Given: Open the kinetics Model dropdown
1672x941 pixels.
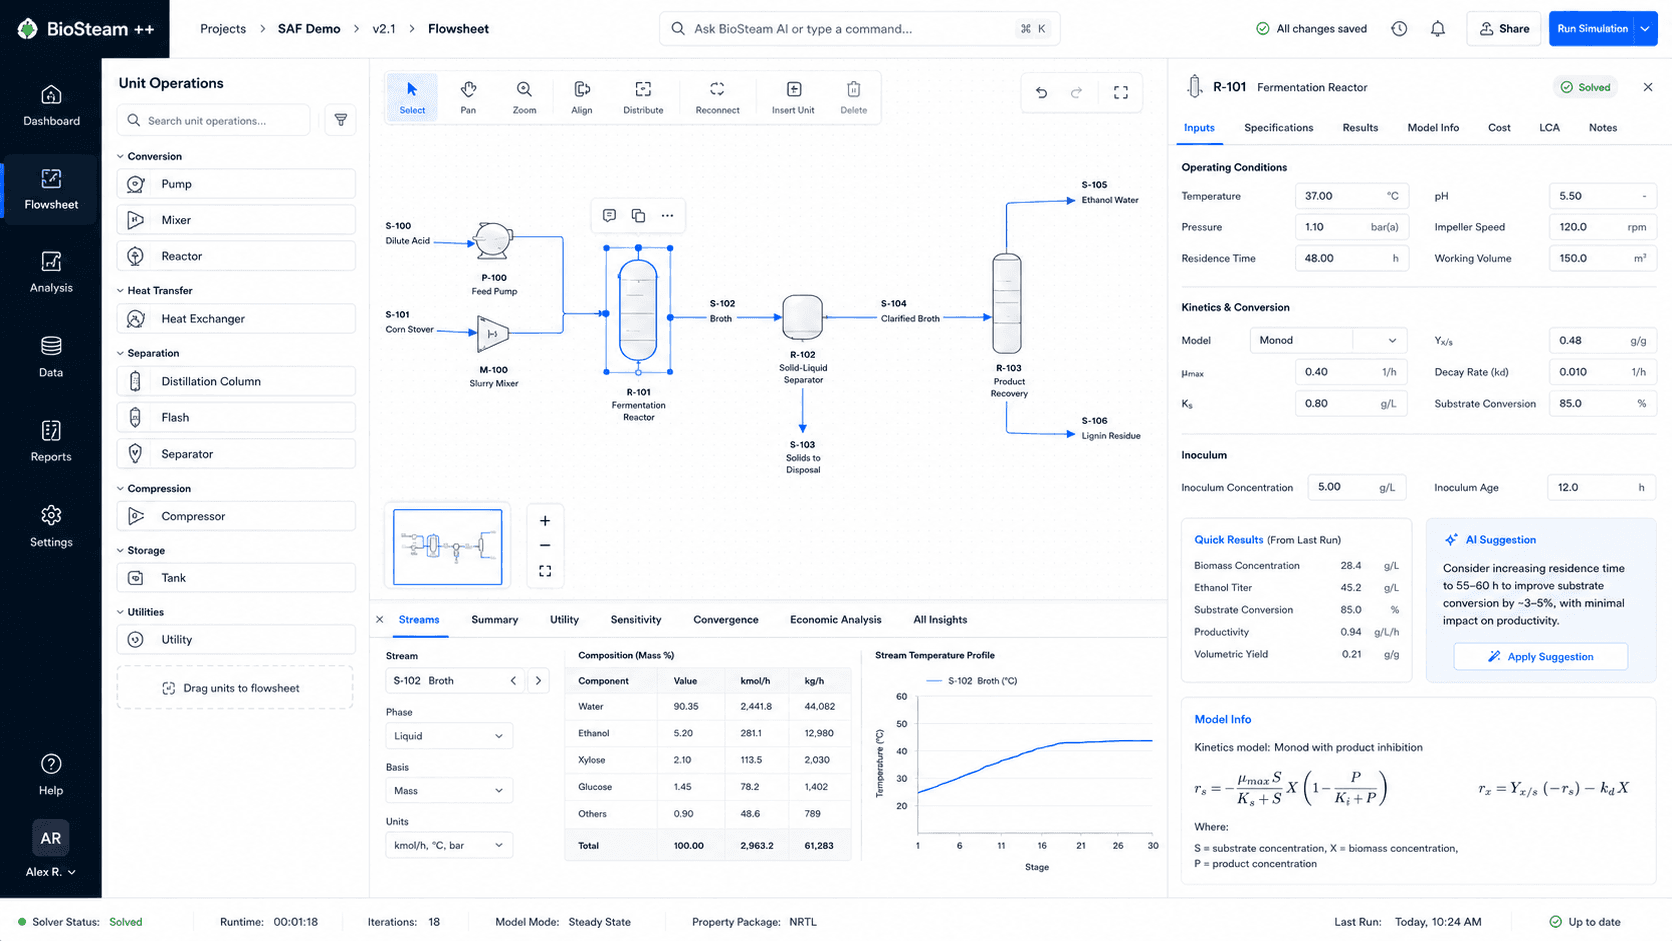Looking at the screenshot, I should tap(1328, 341).
